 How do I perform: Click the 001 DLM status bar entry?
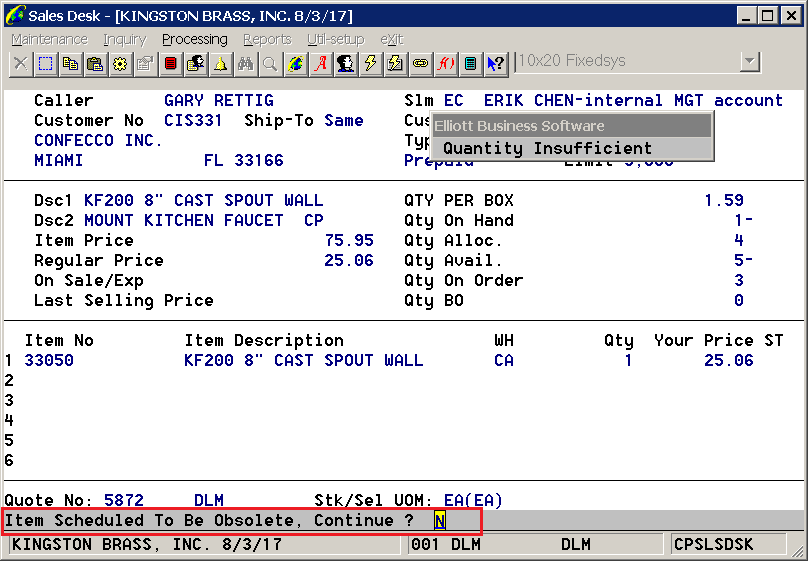[446, 545]
